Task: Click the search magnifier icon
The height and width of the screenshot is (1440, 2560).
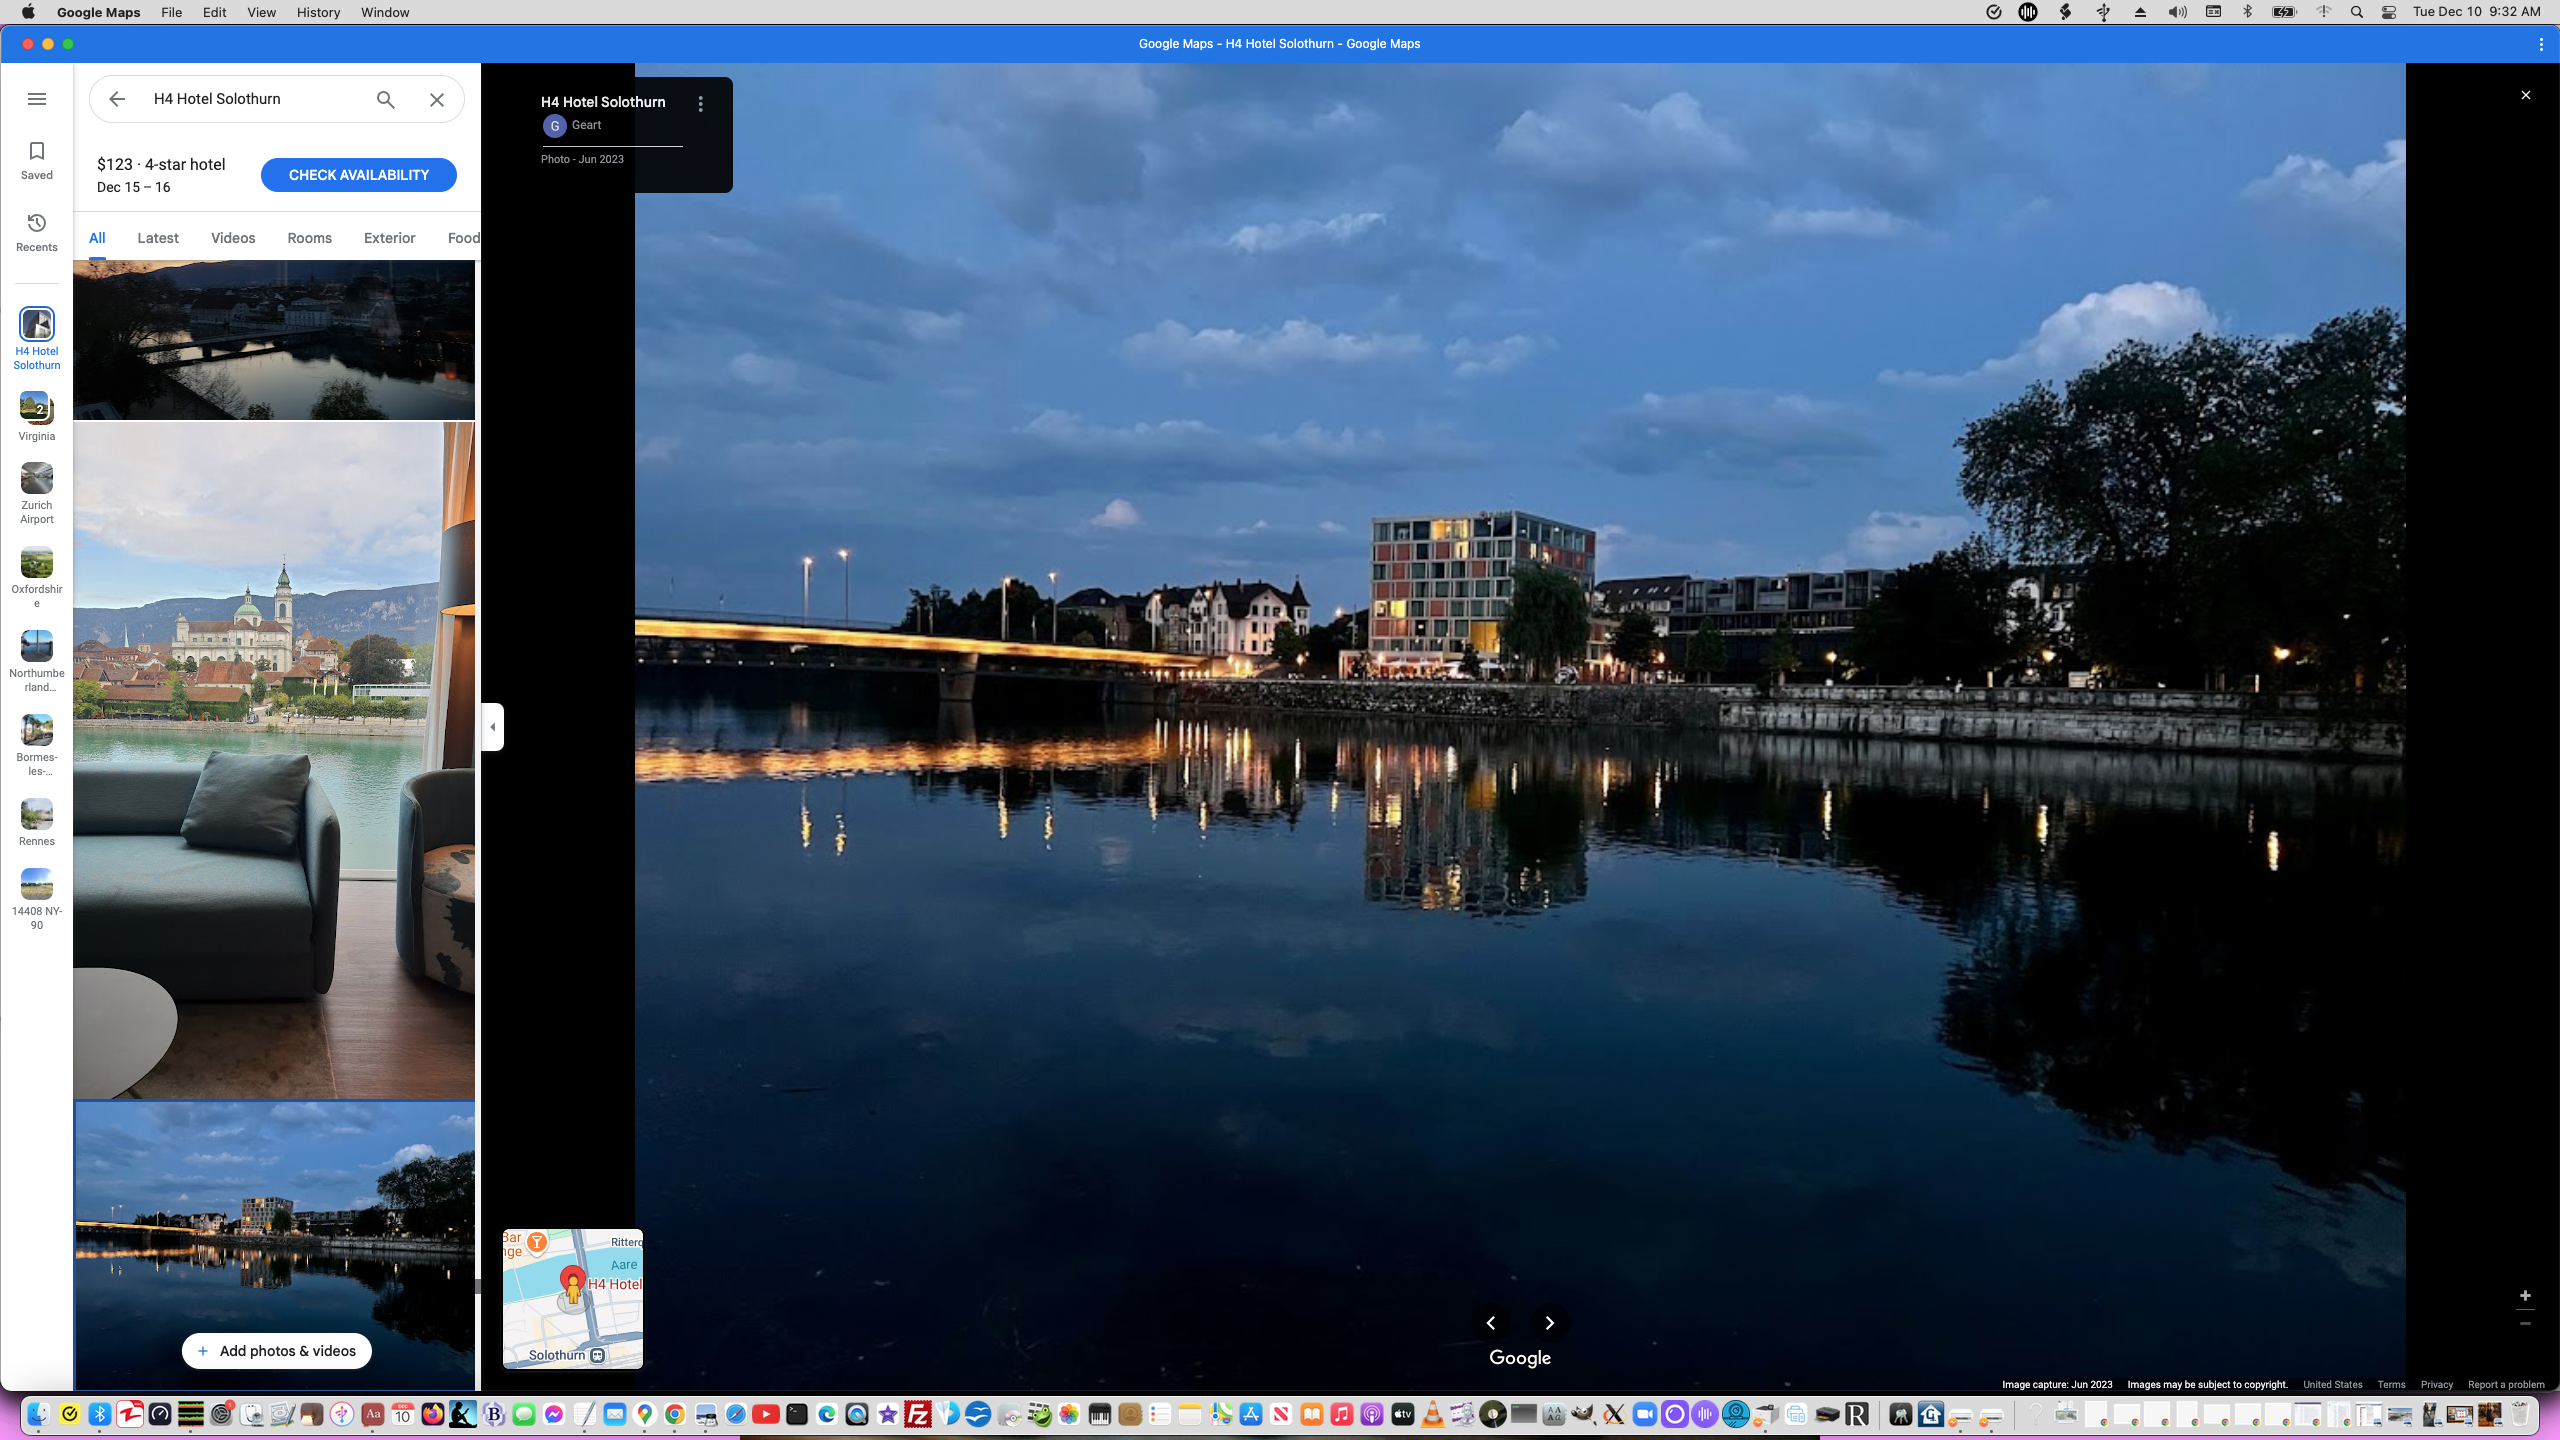Action: pos(386,99)
